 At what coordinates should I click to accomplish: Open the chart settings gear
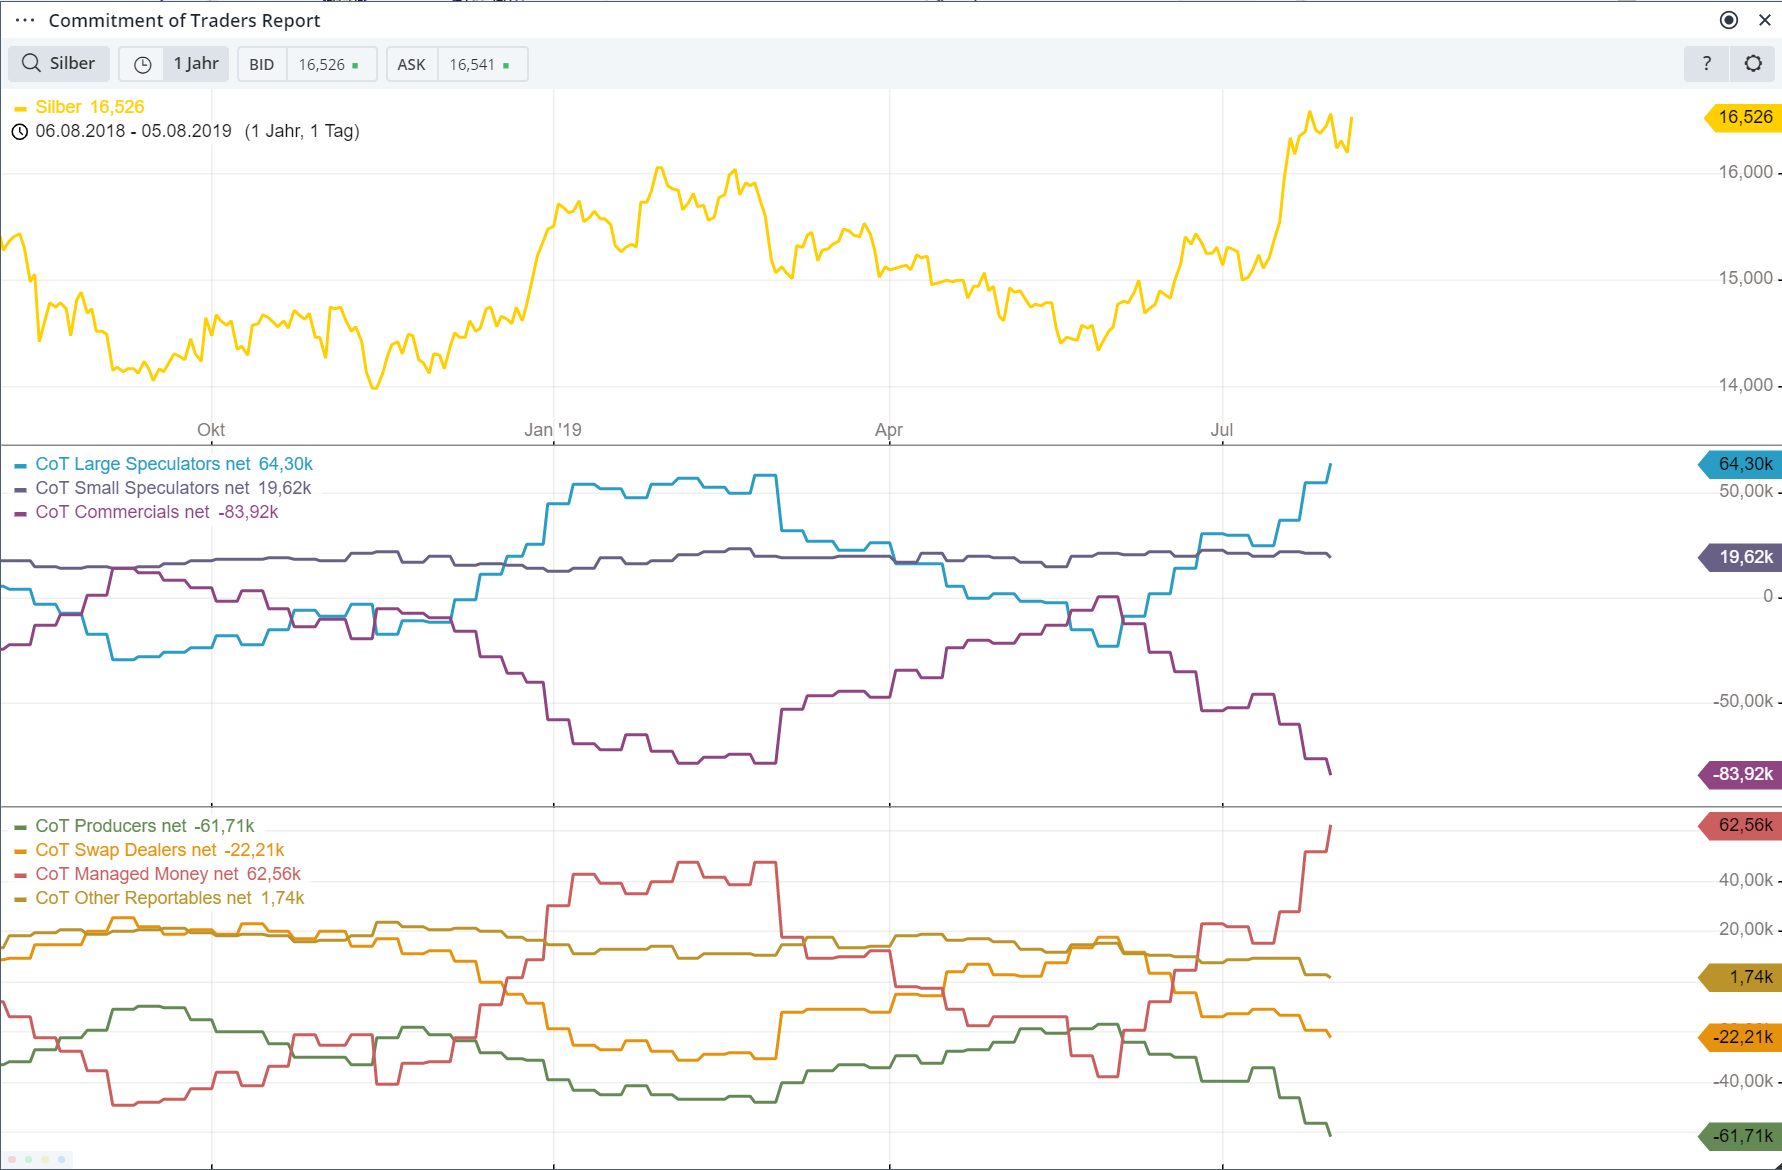point(1753,64)
